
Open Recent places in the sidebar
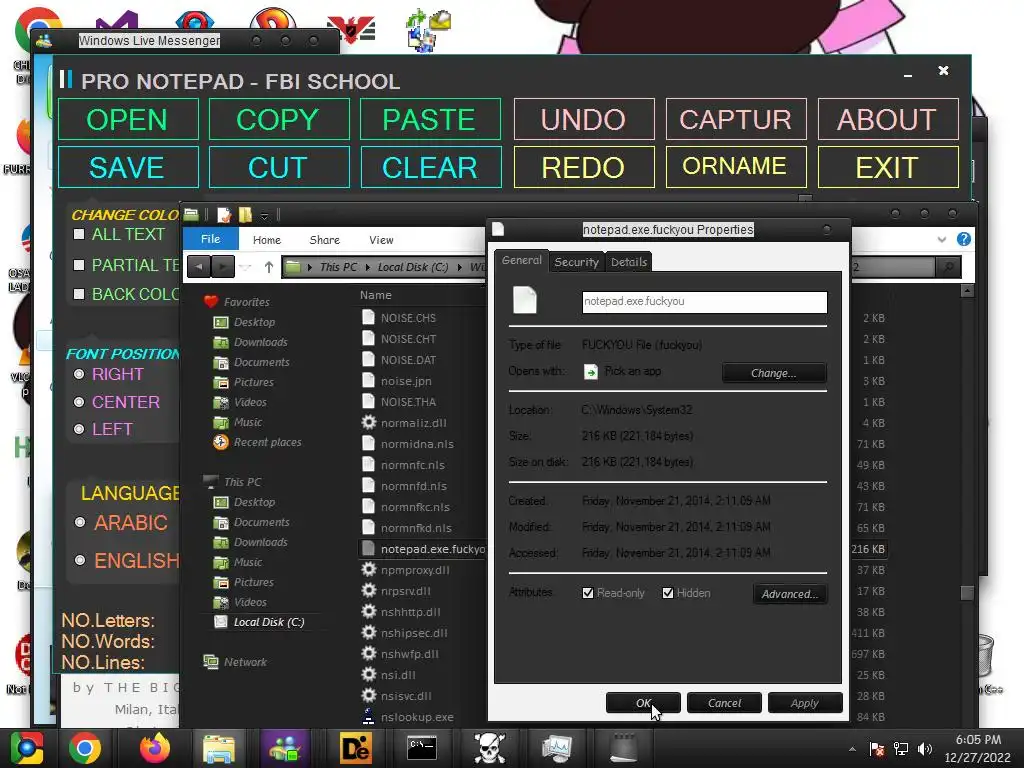point(267,442)
